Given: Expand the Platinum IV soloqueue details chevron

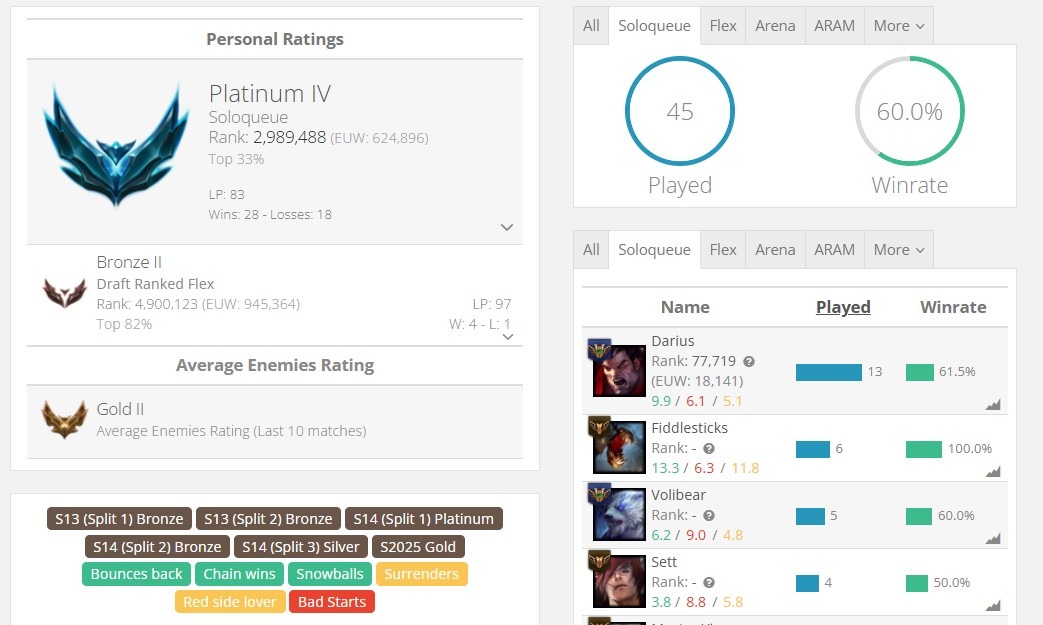Looking at the screenshot, I should coord(507,227).
